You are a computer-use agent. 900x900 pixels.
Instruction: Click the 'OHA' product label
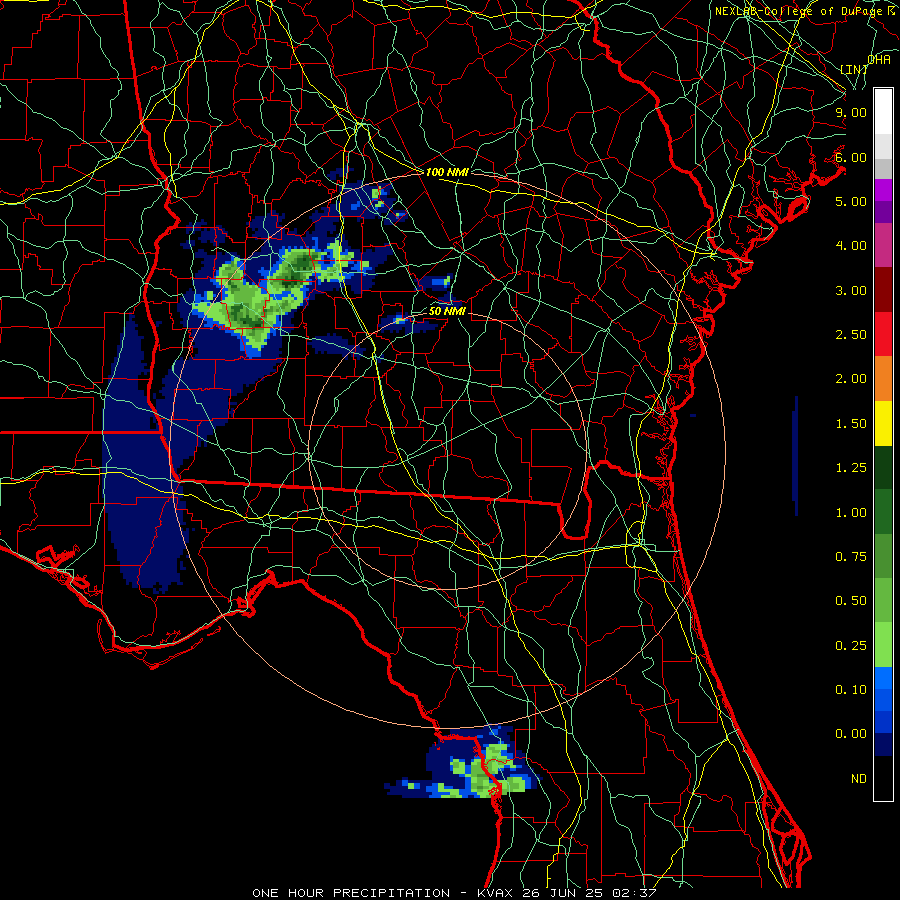click(879, 59)
